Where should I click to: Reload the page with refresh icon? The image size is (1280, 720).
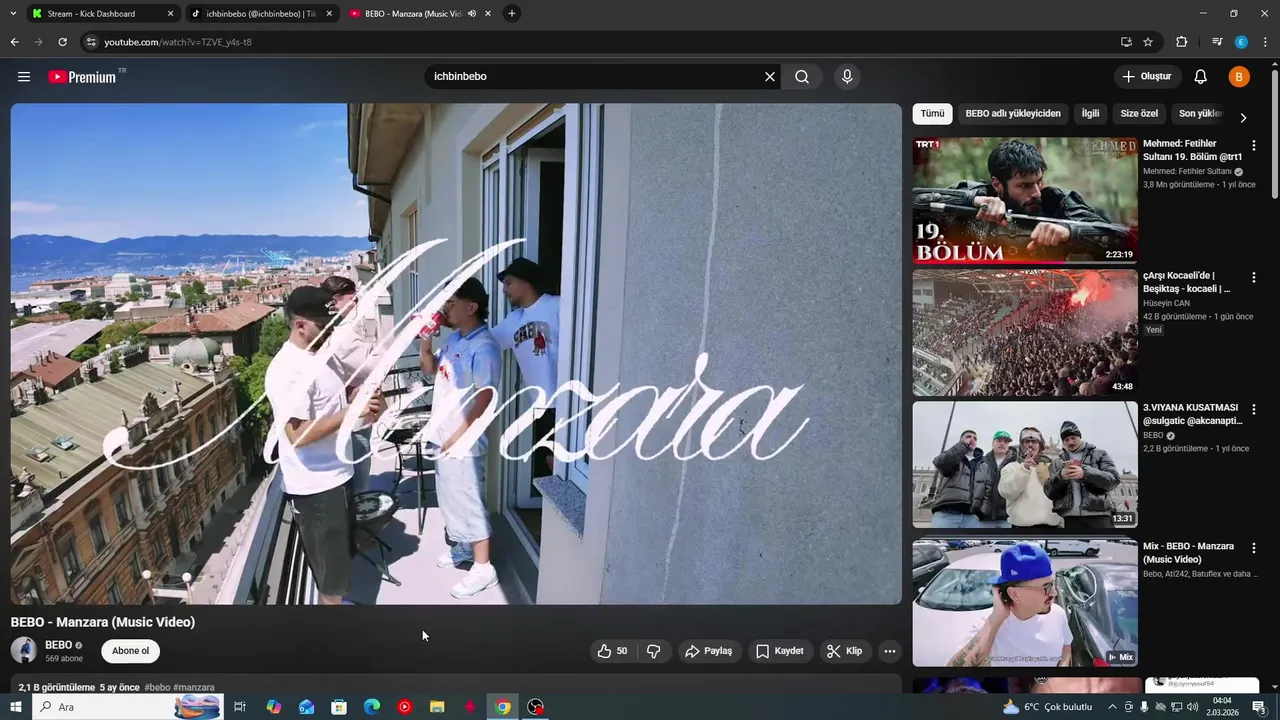(62, 42)
